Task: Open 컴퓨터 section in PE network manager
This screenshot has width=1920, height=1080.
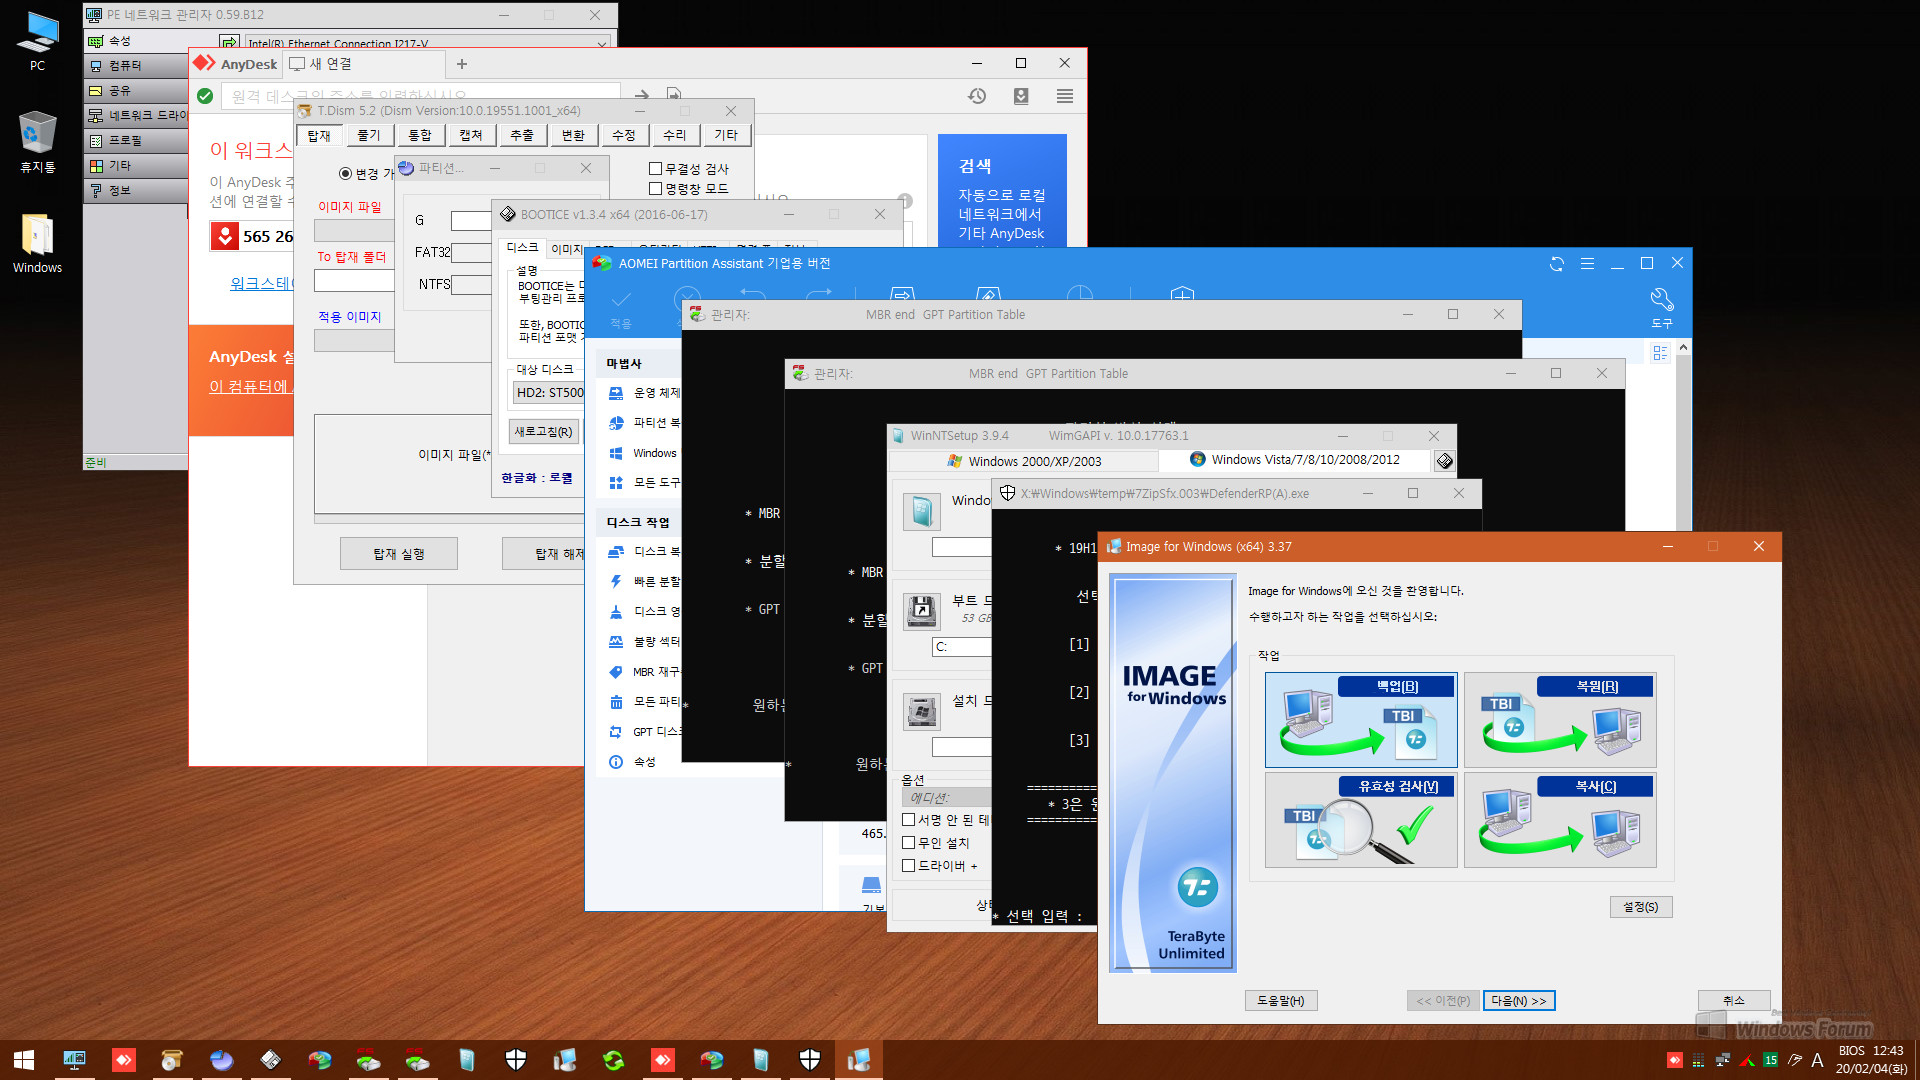Action: click(136, 66)
